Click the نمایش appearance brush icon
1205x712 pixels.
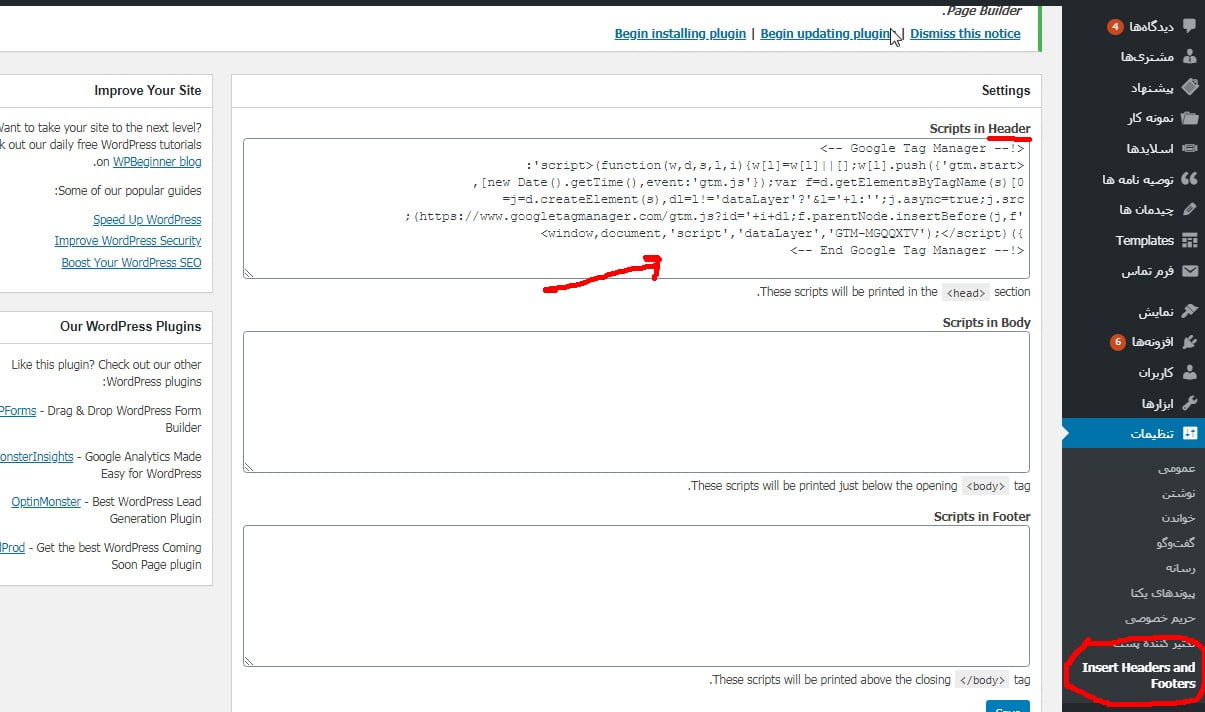(1189, 312)
